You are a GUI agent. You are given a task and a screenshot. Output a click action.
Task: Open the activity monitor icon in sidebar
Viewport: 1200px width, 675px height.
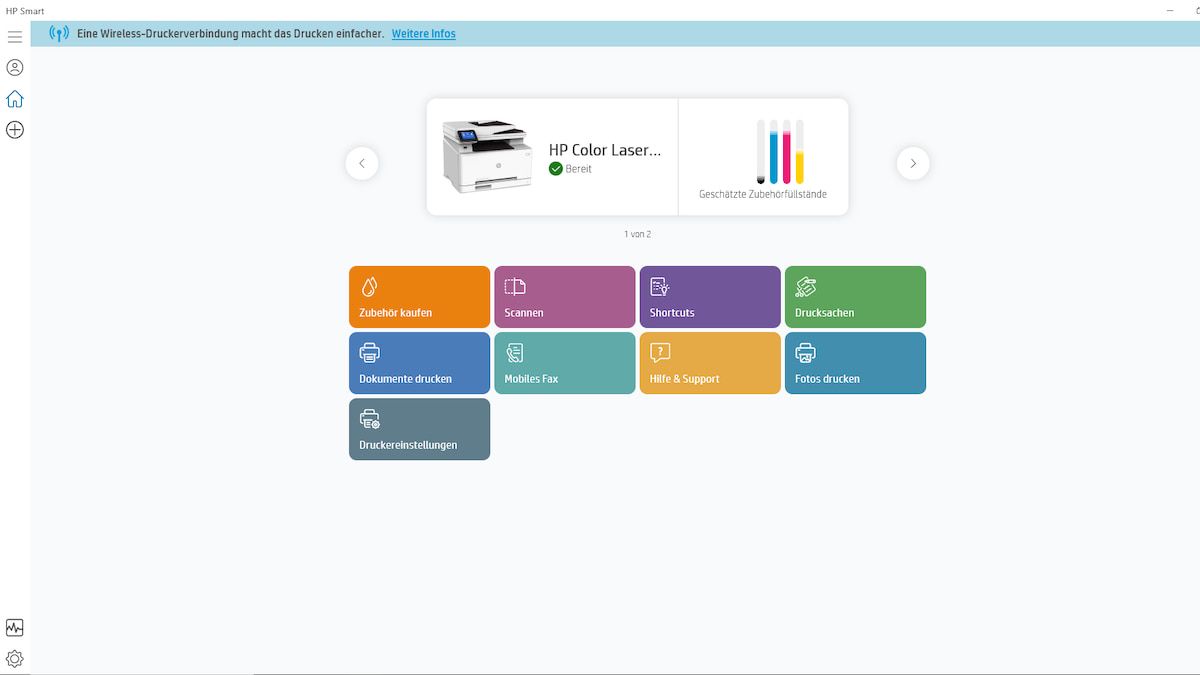tap(15, 628)
